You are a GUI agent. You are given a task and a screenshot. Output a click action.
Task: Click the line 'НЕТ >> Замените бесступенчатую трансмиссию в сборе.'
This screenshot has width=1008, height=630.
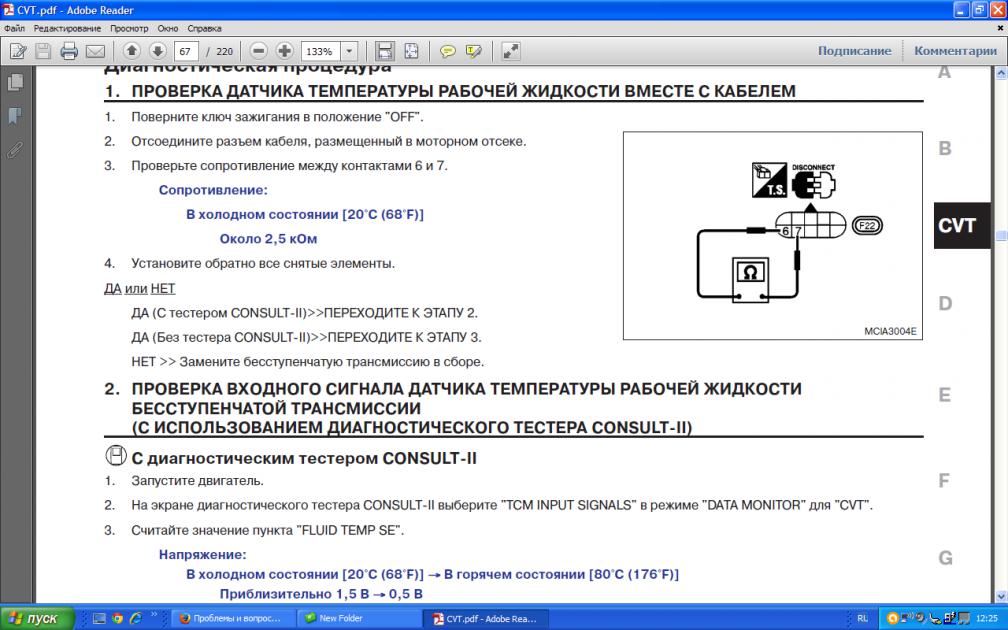point(307,362)
